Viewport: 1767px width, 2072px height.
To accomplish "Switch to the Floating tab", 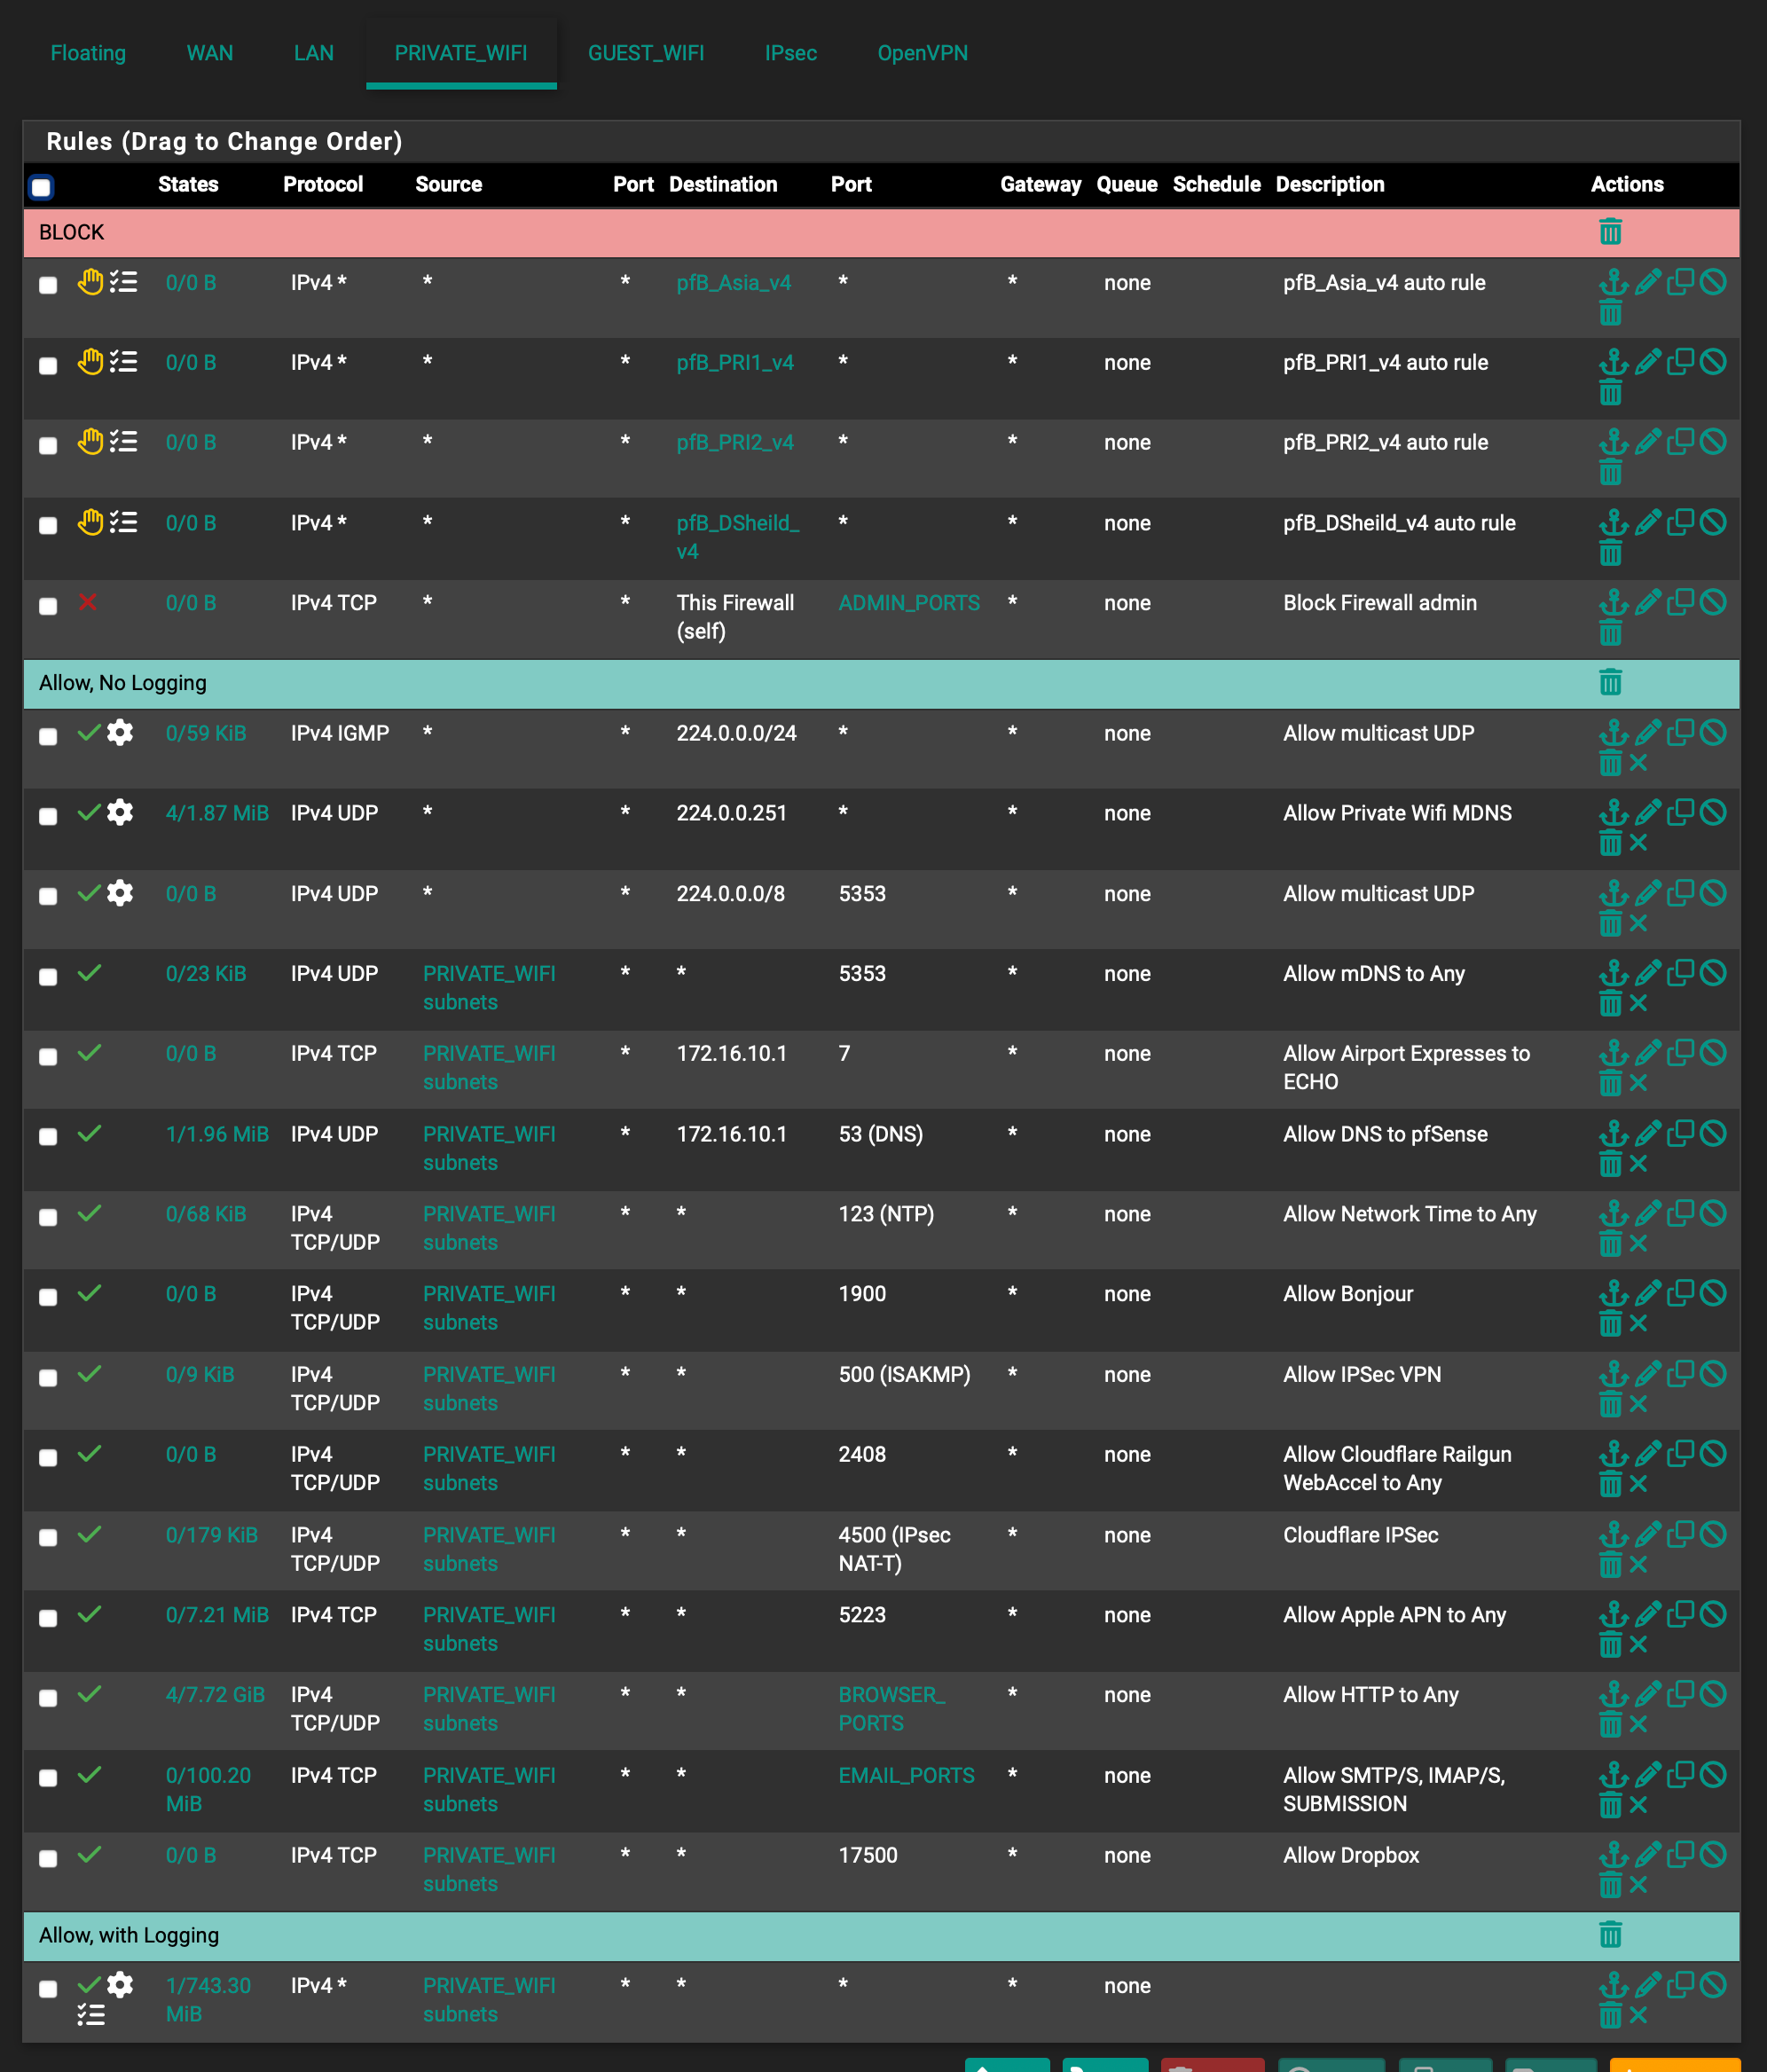I will click(x=88, y=53).
